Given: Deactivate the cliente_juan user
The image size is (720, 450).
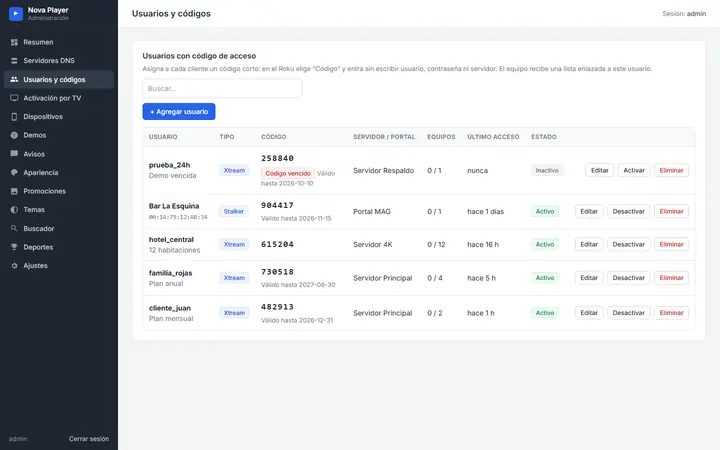Looking at the screenshot, I should click(629, 313).
